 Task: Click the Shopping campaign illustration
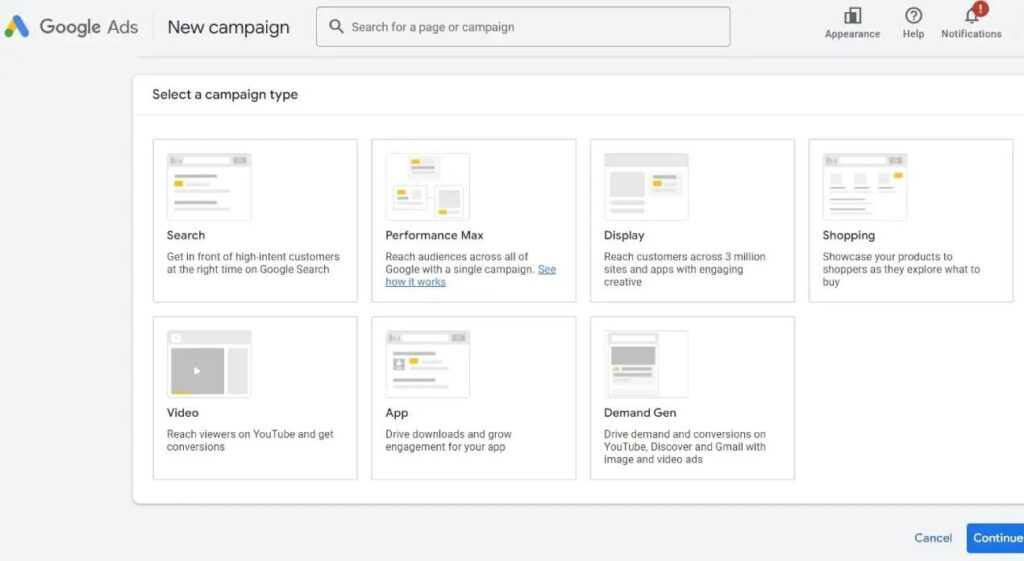[865, 187]
